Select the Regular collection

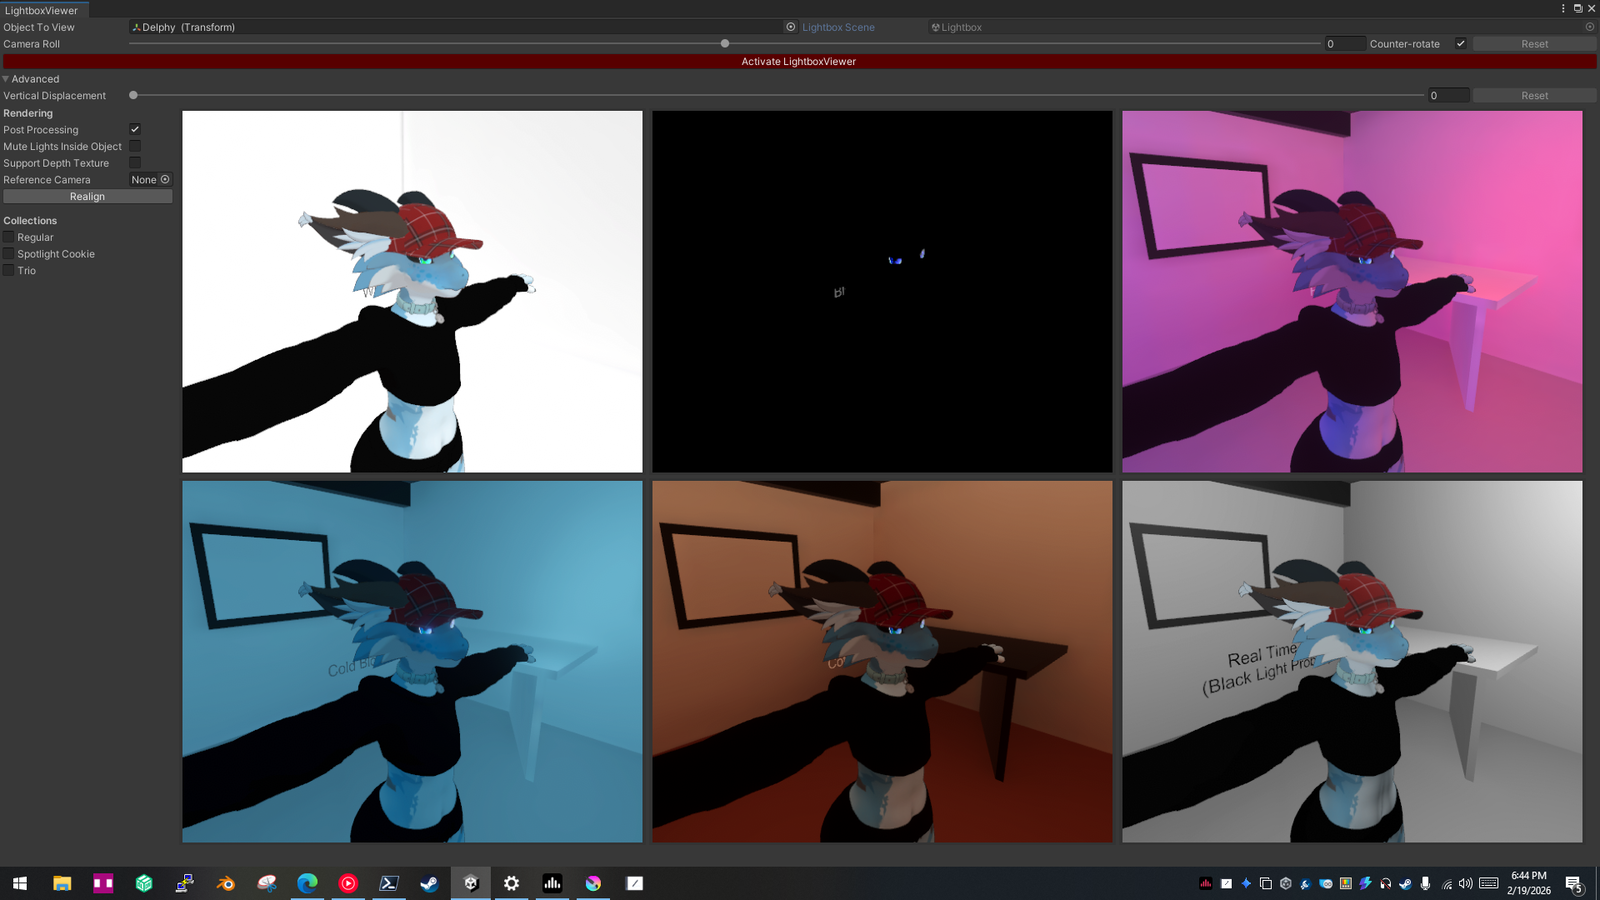click(x=9, y=237)
